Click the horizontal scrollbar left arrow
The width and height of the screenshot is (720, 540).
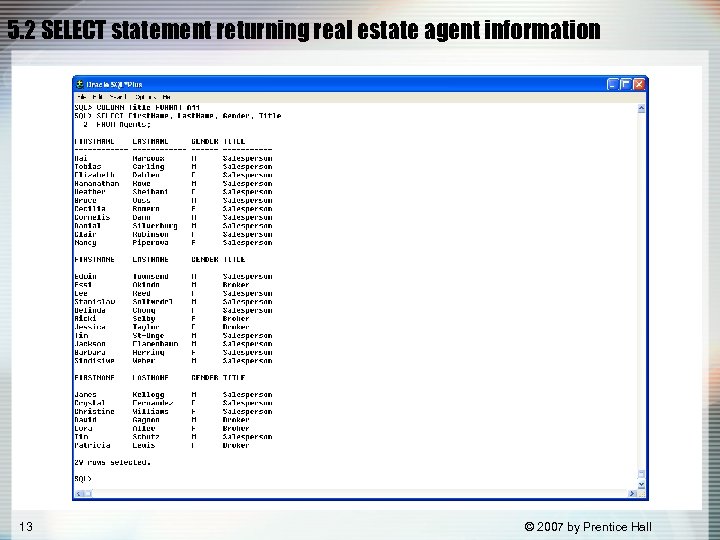coord(78,494)
